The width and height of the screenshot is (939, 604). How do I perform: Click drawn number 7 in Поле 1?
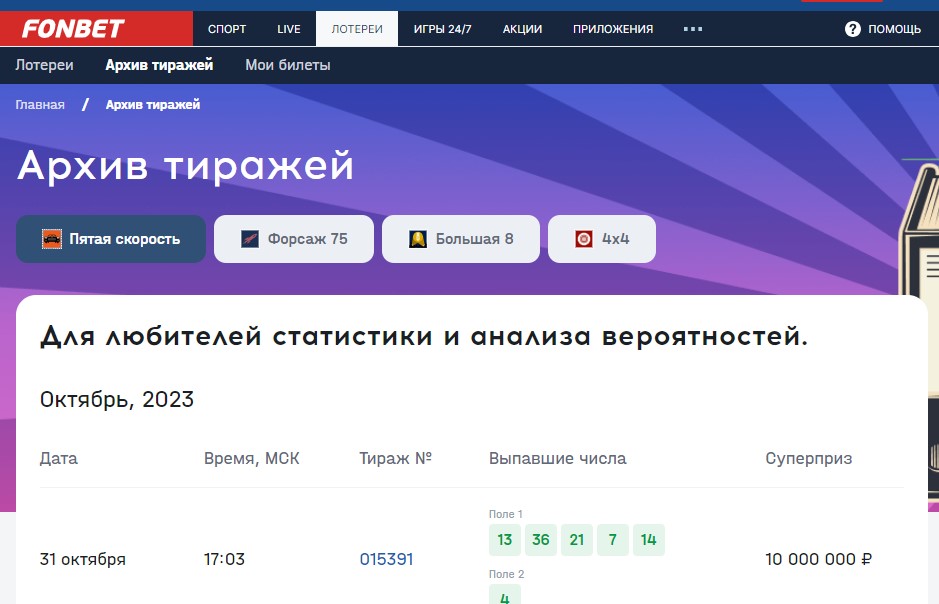click(613, 540)
